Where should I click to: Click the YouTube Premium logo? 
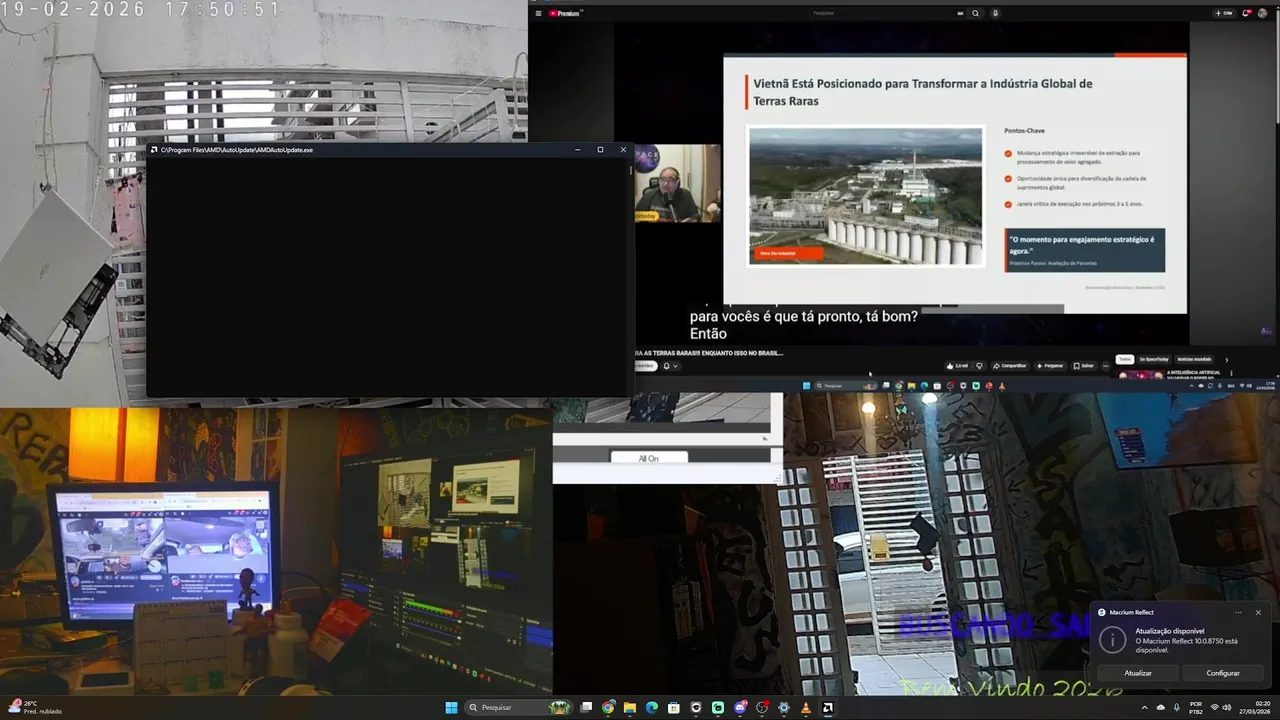click(x=565, y=13)
